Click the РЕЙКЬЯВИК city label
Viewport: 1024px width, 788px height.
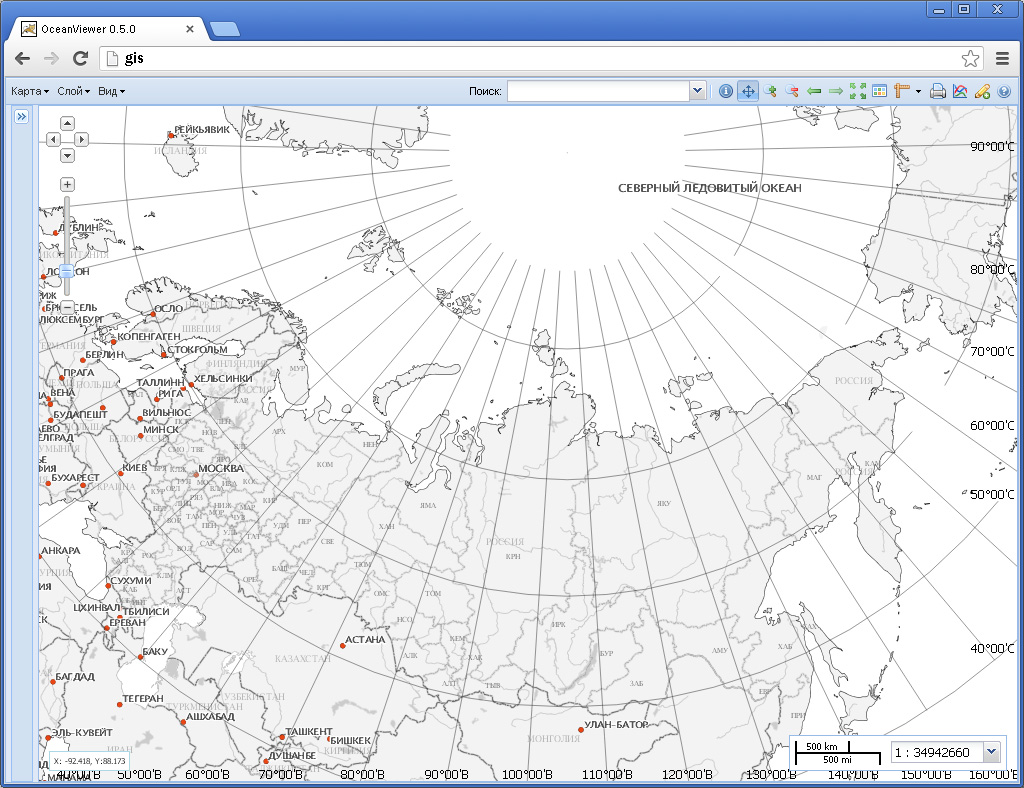[x=202, y=129]
